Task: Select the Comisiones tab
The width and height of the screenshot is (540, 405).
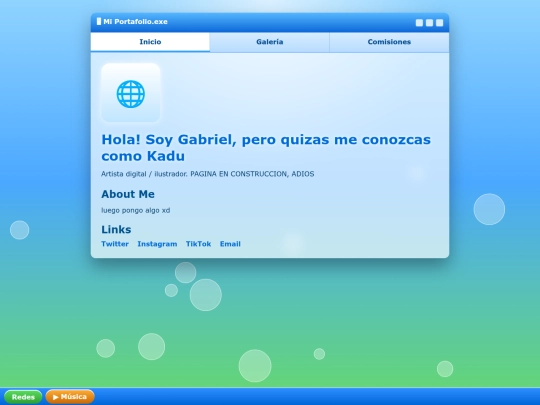Action: tap(389, 42)
